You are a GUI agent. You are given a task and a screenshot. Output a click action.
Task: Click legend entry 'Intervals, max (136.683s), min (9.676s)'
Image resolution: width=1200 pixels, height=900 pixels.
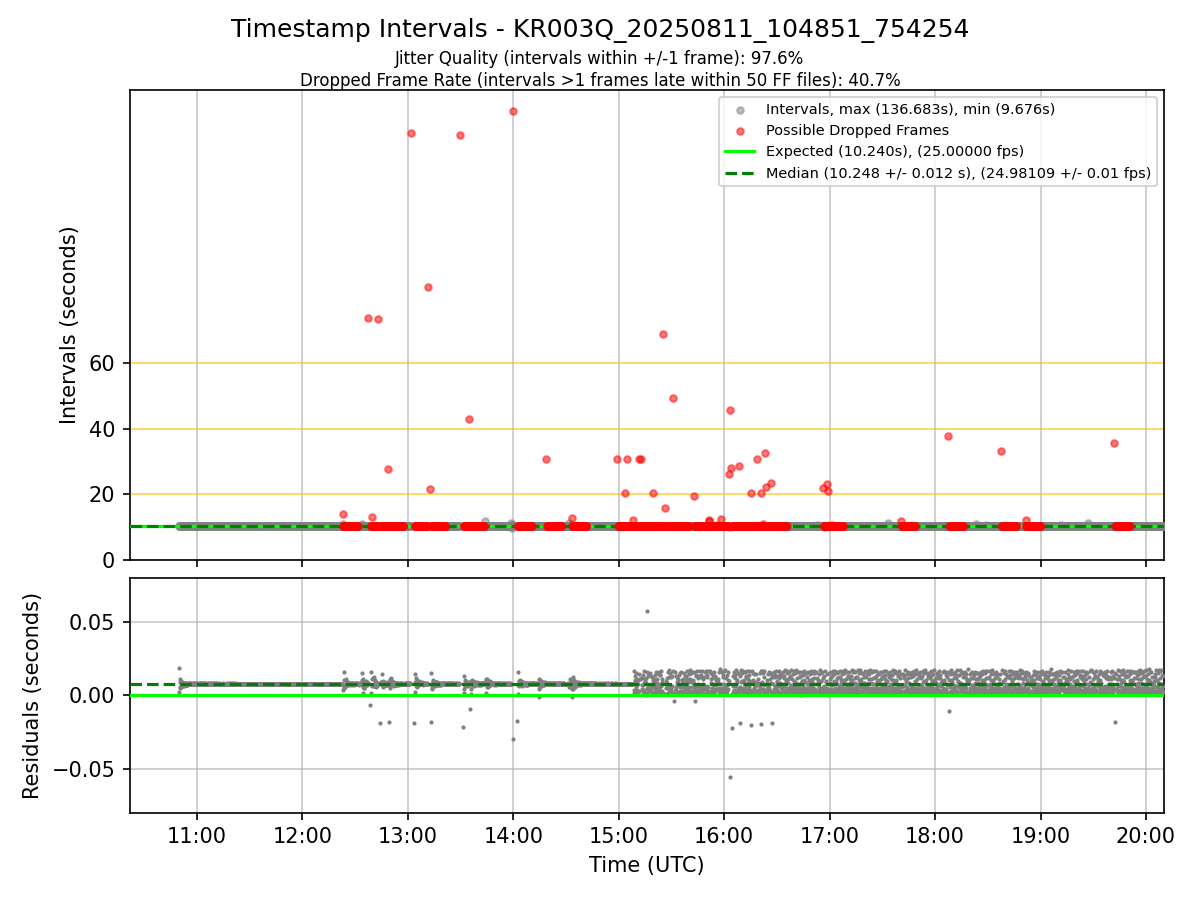910,109
